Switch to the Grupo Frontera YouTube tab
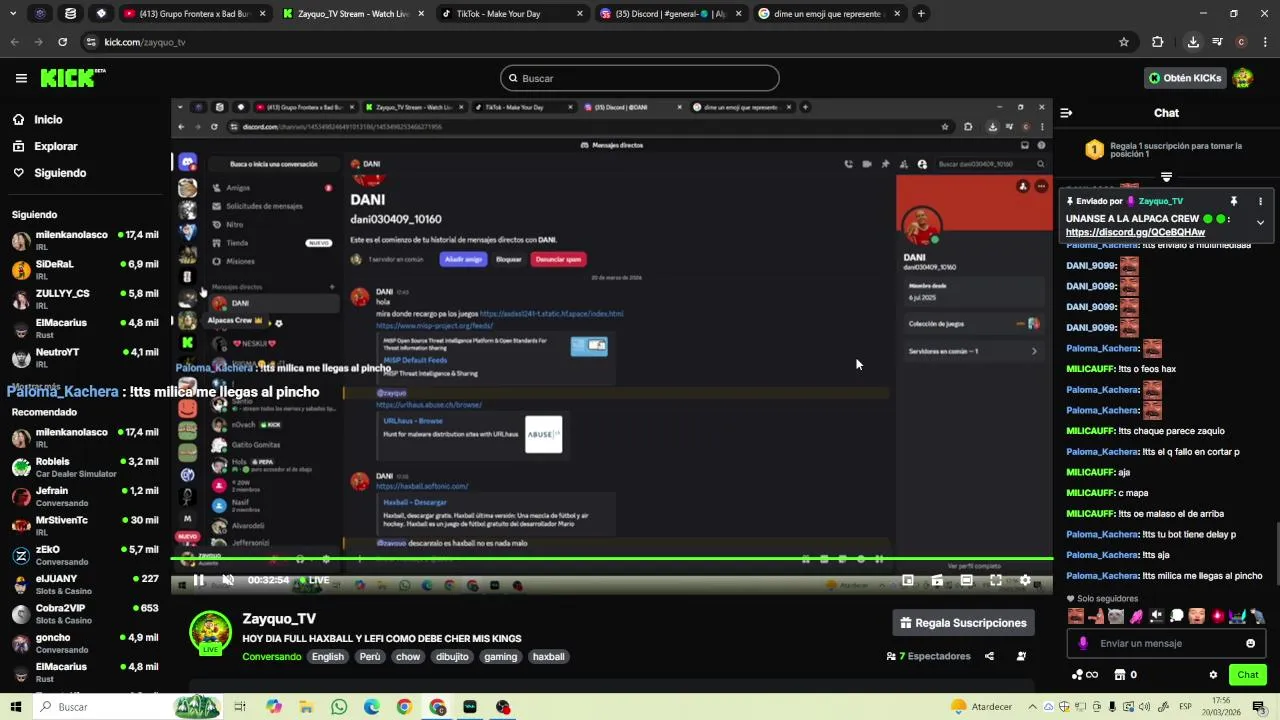The width and height of the screenshot is (1280, 720). [x=195, y=14]
